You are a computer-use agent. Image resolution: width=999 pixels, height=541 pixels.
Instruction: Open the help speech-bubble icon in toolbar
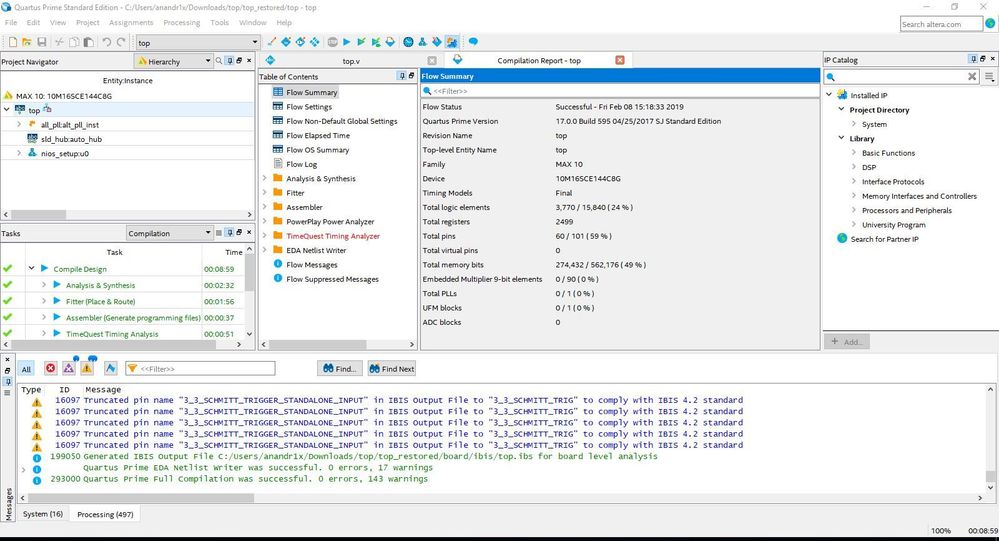pos(473,42)
